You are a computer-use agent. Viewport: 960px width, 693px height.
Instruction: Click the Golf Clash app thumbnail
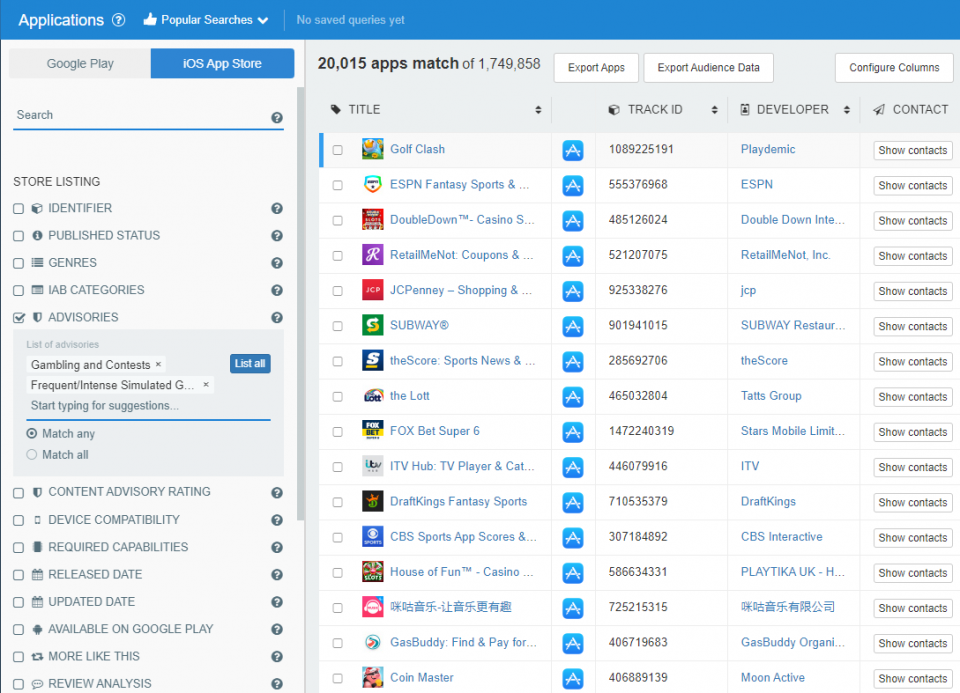[373, 149]
